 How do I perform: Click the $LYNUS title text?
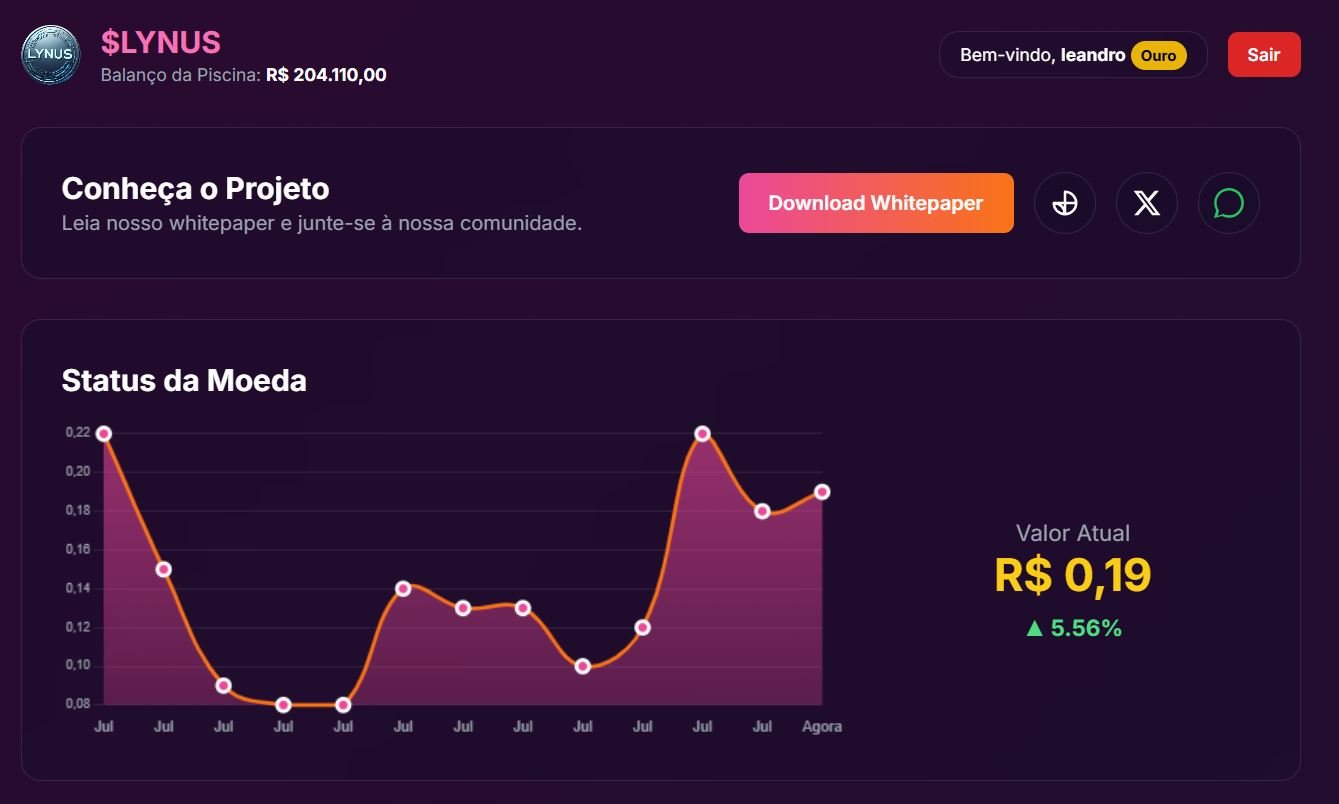coord(161,42)
